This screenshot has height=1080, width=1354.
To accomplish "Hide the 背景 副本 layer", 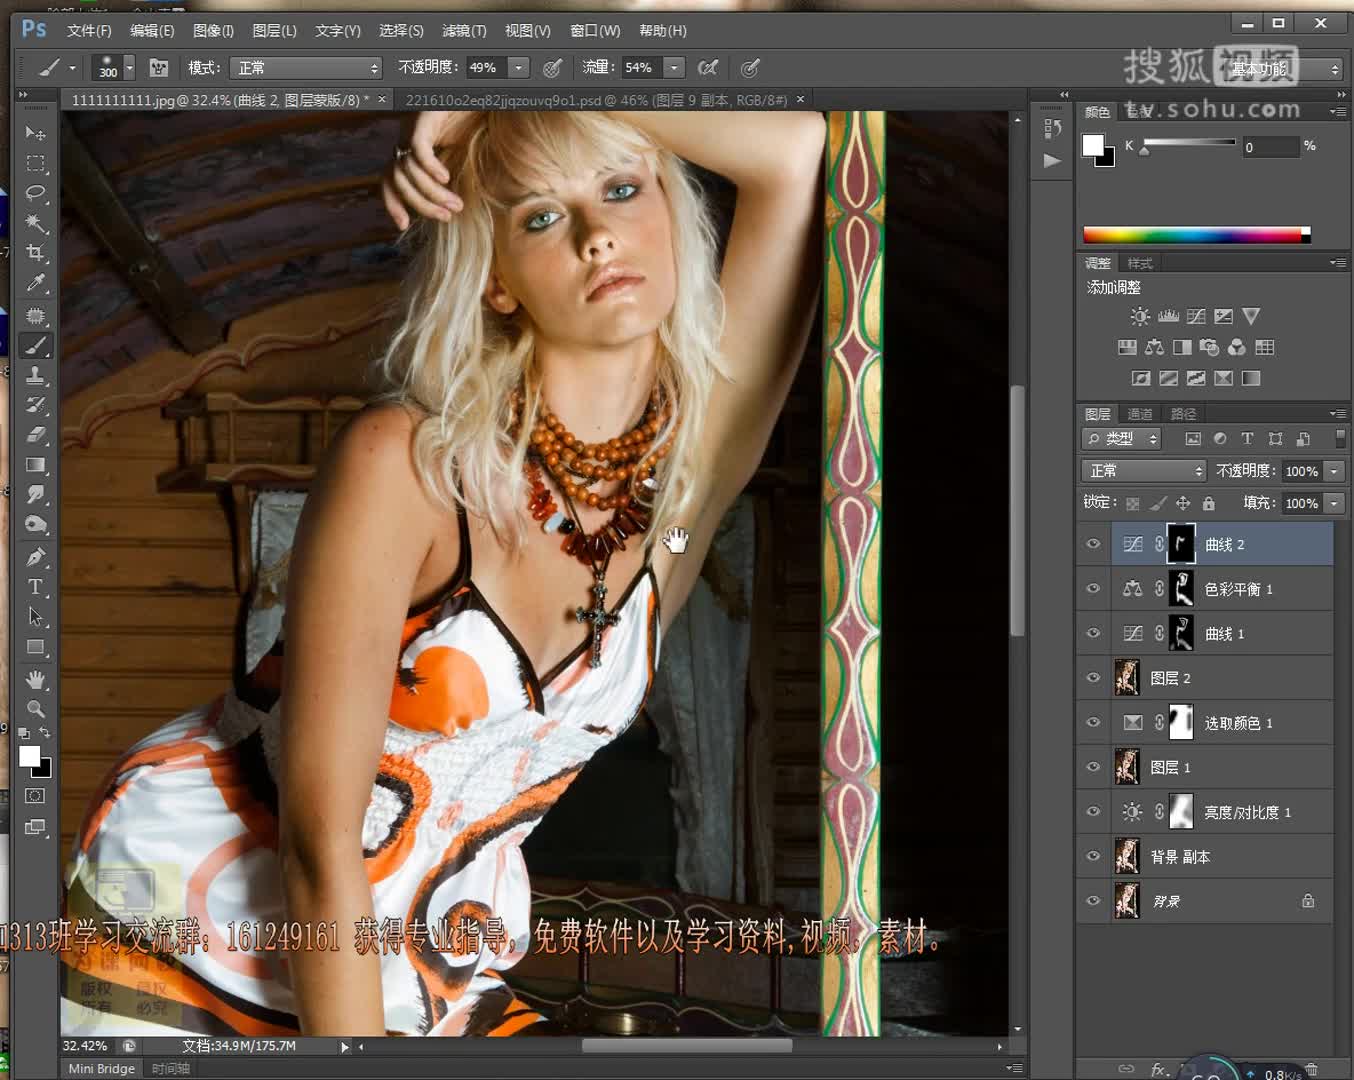I will [x=1093, y=856].
